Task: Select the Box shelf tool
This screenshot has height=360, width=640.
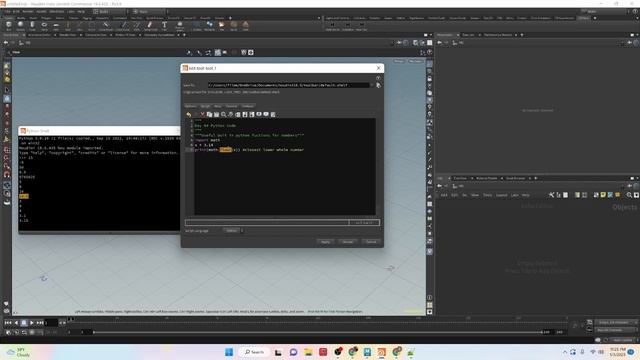Action: coord(9,26)
